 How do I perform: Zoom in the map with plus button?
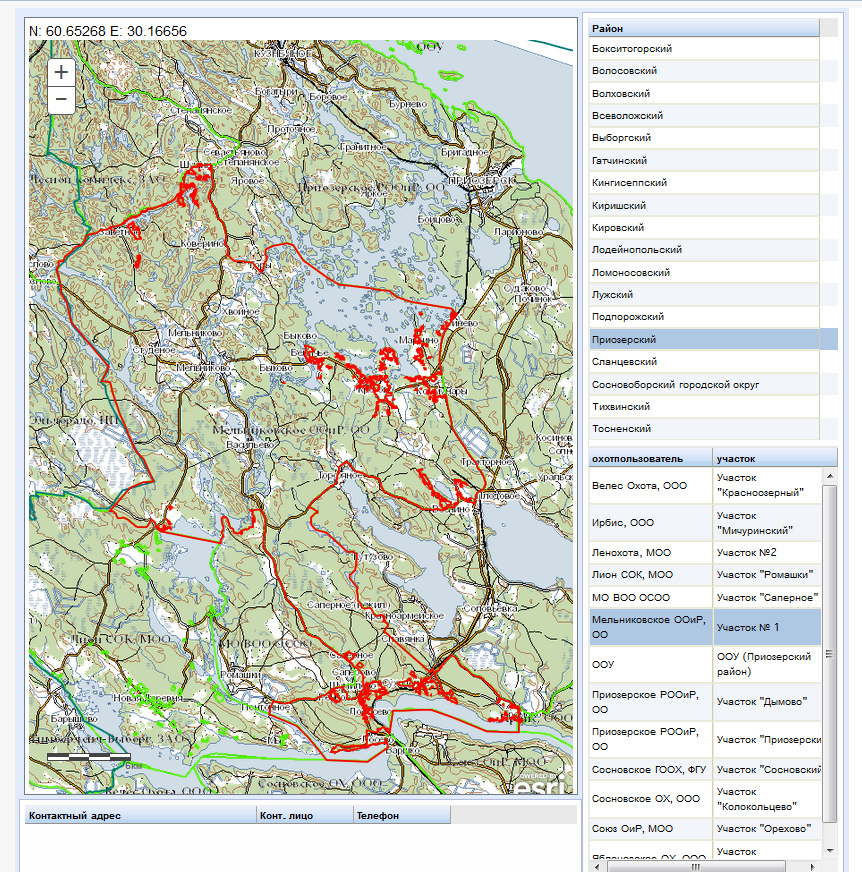coord(61,72)
